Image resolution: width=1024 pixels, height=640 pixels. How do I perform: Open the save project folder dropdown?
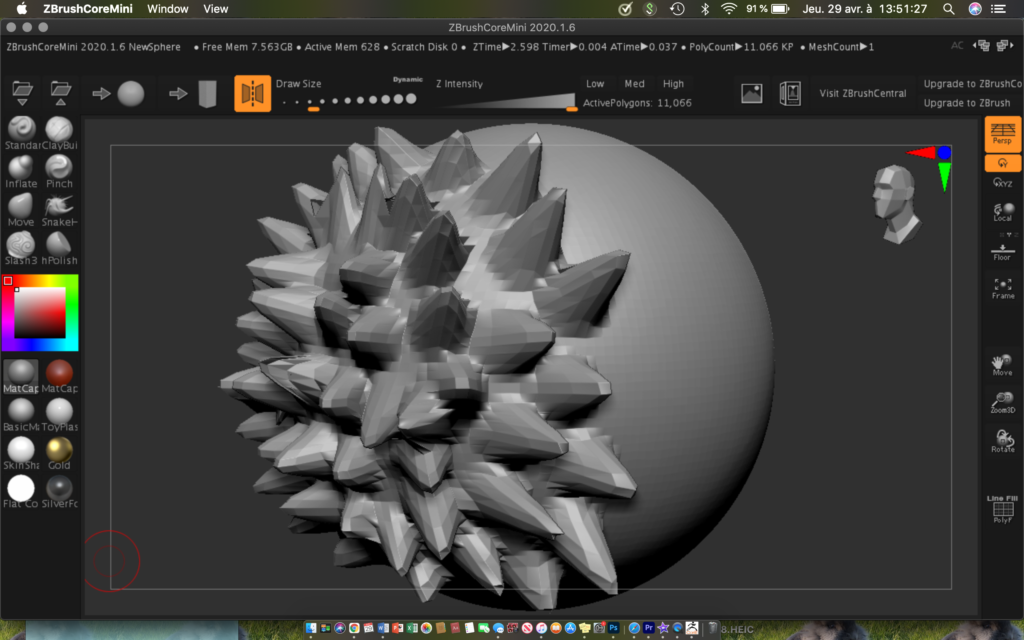point(60,93)
